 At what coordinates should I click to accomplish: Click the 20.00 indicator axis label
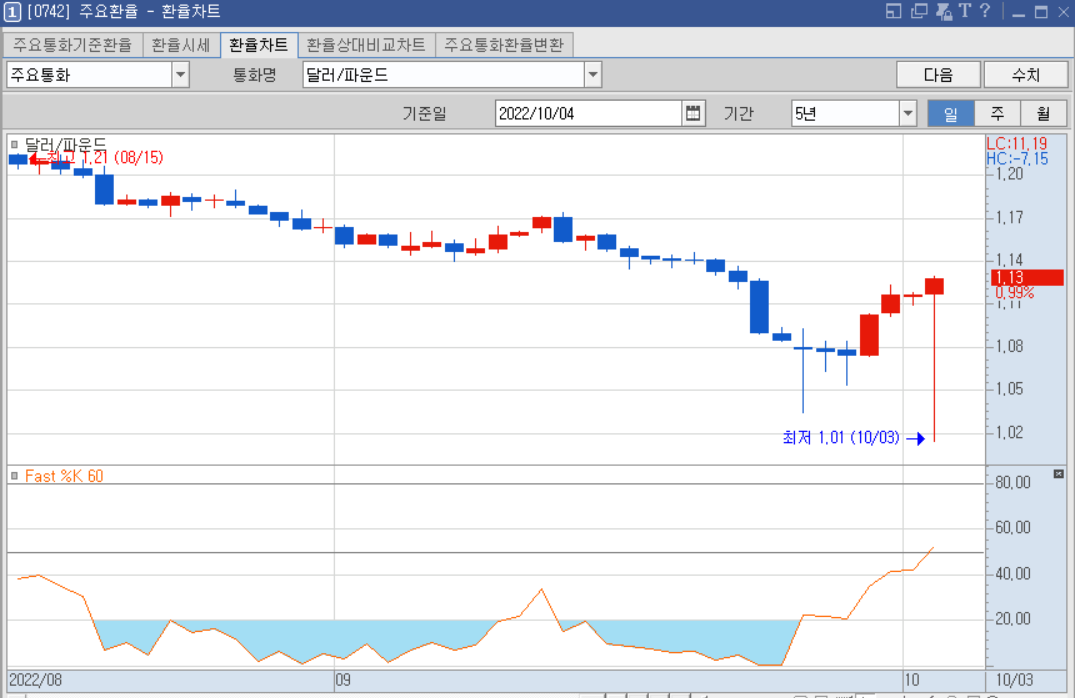pyautogui.click(x=1013, y=619)
